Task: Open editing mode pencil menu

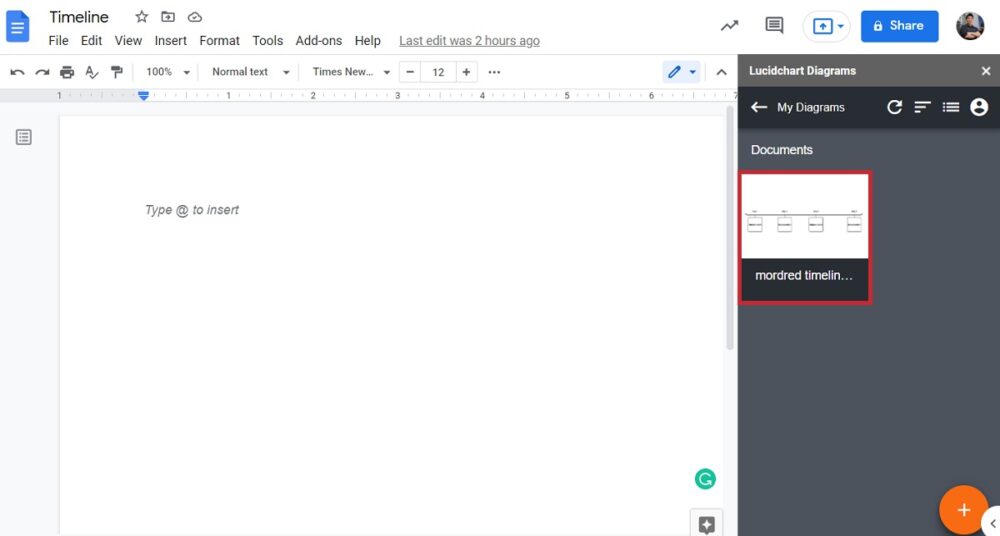Action: point(681,72)
